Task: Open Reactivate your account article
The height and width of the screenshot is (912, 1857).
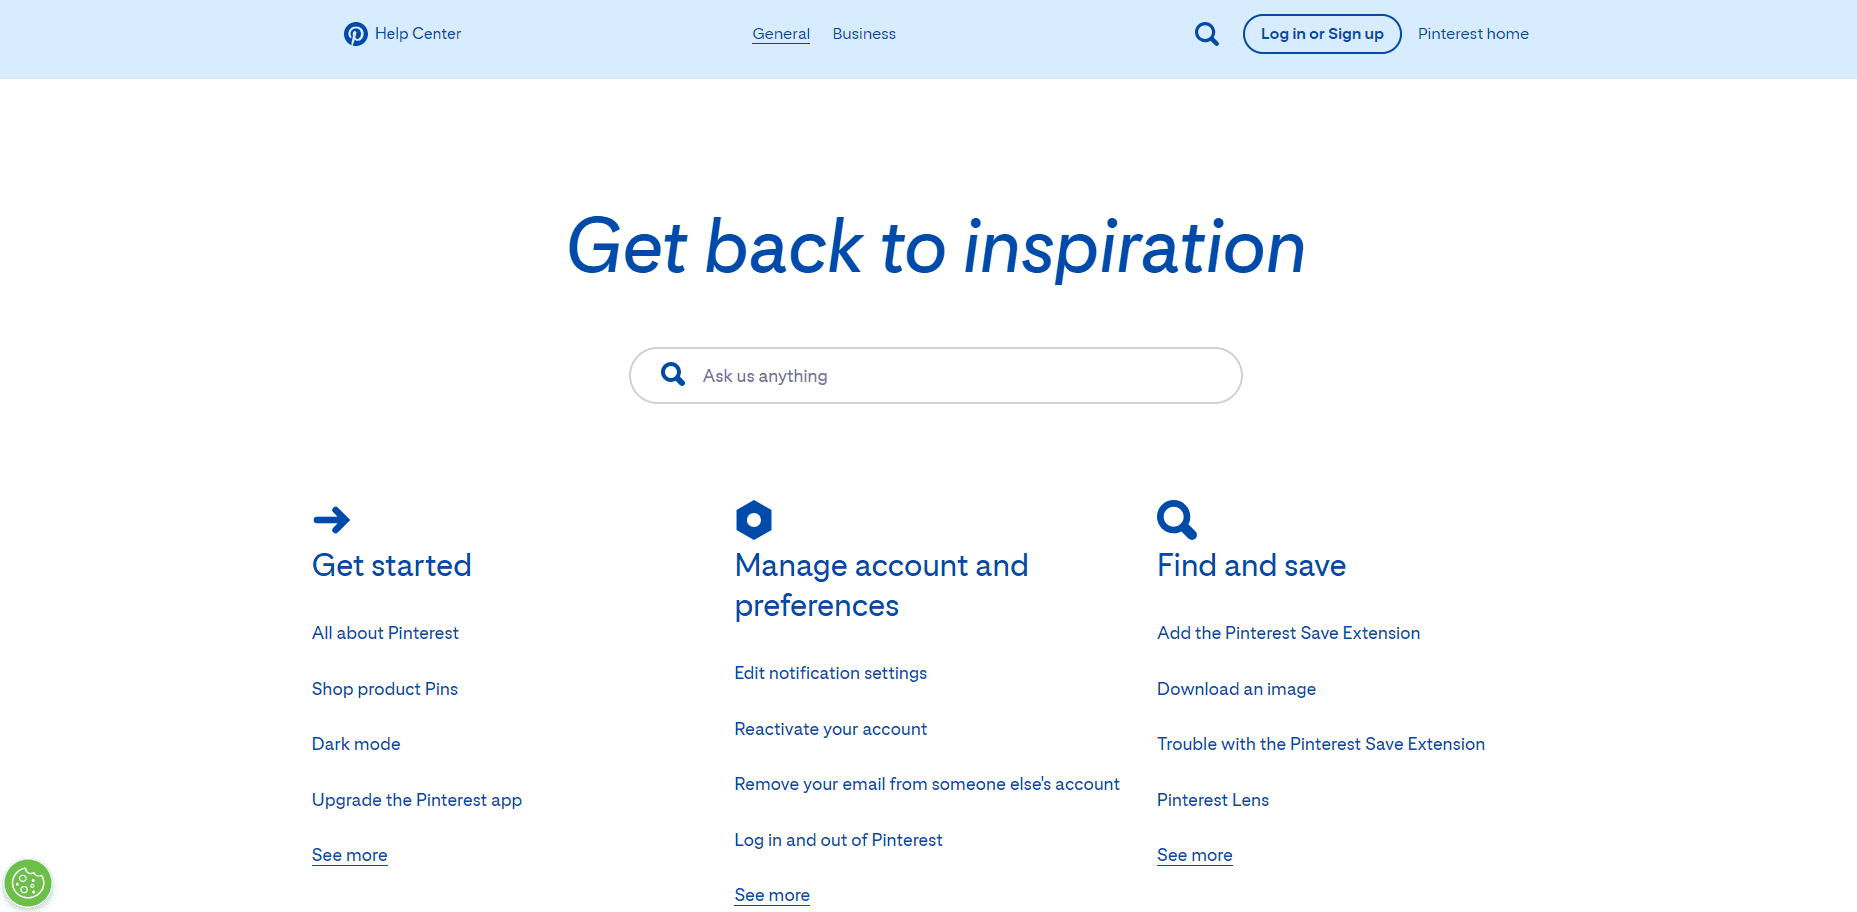Action: tap(831, 729)
